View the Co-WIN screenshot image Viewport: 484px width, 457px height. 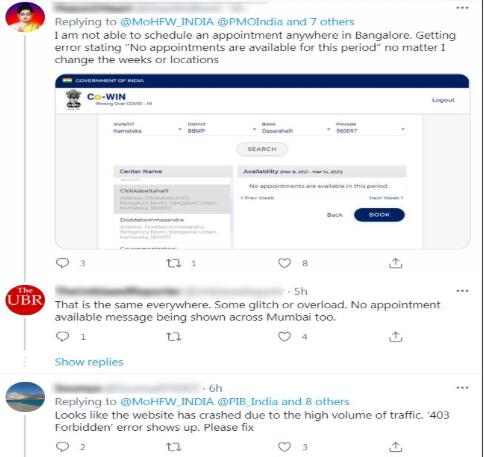point(262,162)
